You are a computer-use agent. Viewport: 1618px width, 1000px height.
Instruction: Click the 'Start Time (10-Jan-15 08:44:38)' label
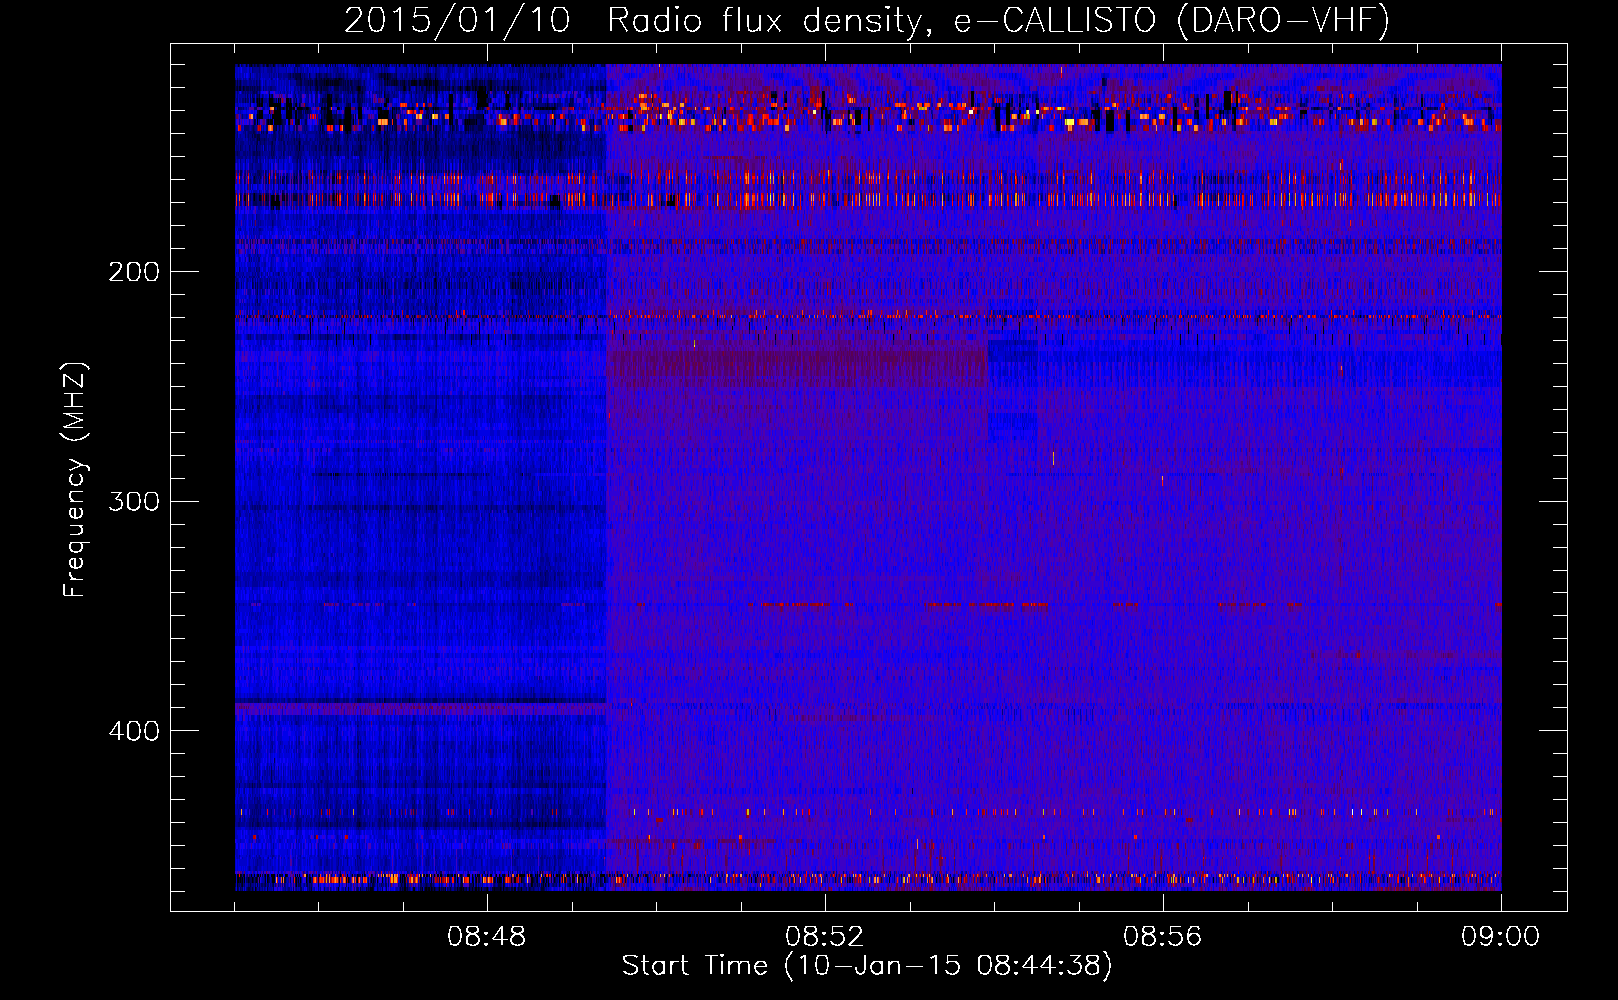click(867, 966)
